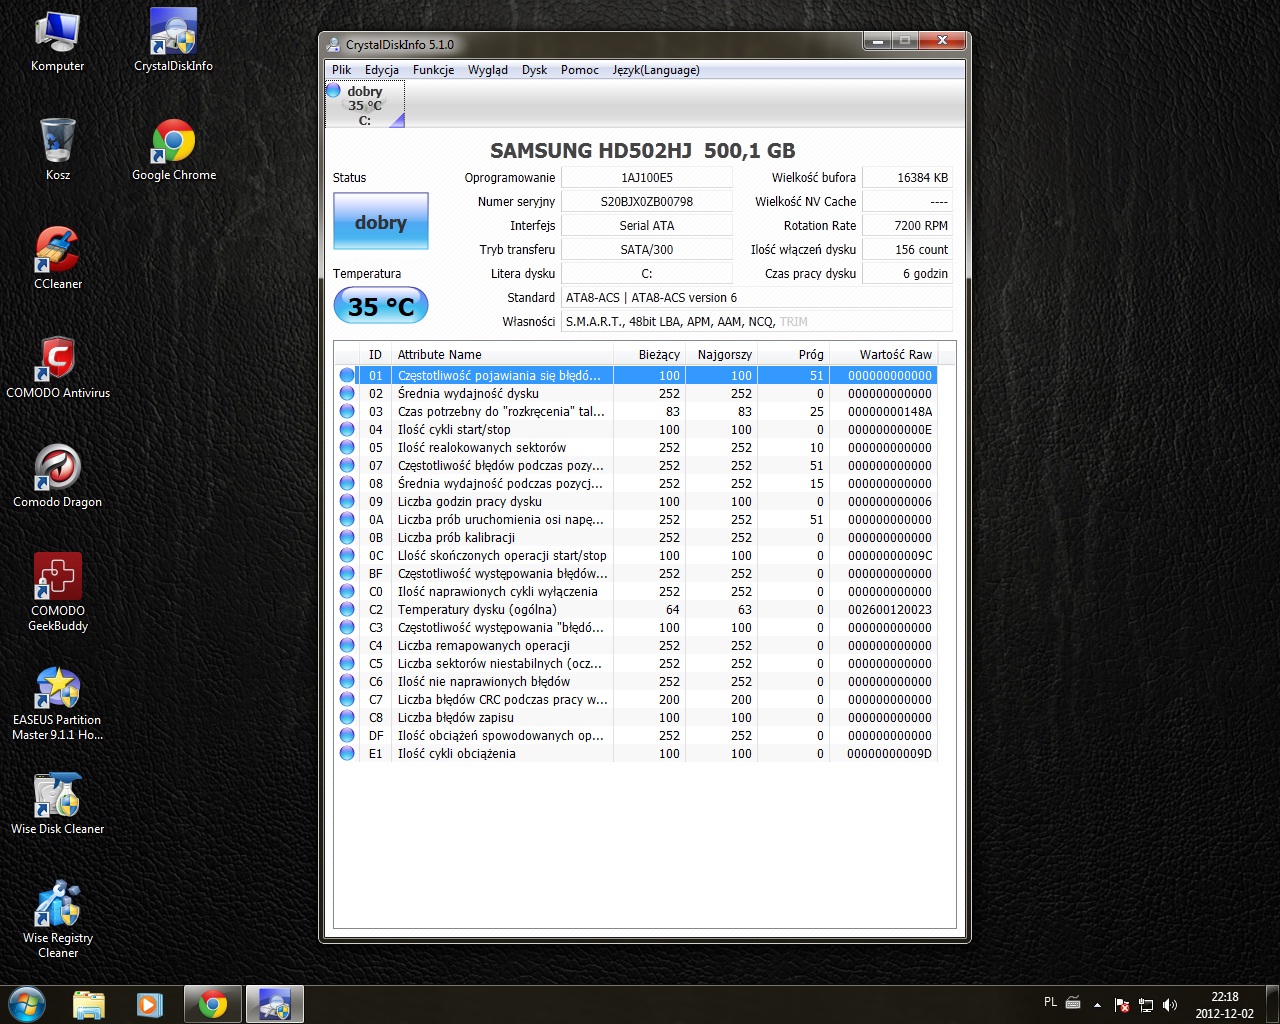Select row 'Liczba godzin pracy dysku'
Viewport: 1280px width, 1024px height.
tap(637, 501)
